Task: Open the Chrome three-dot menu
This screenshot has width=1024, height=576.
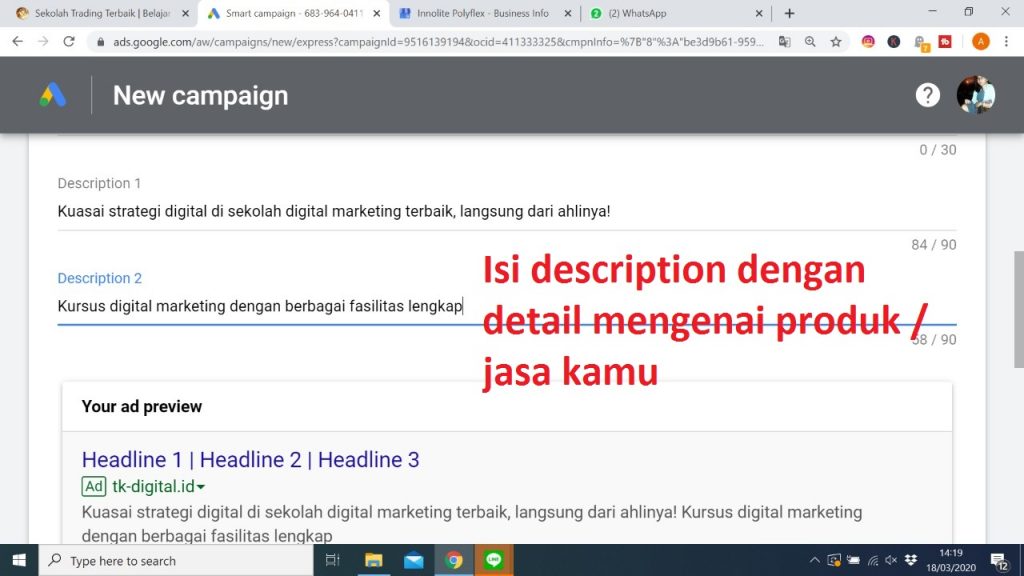Action: click(x=1005, y=42)
